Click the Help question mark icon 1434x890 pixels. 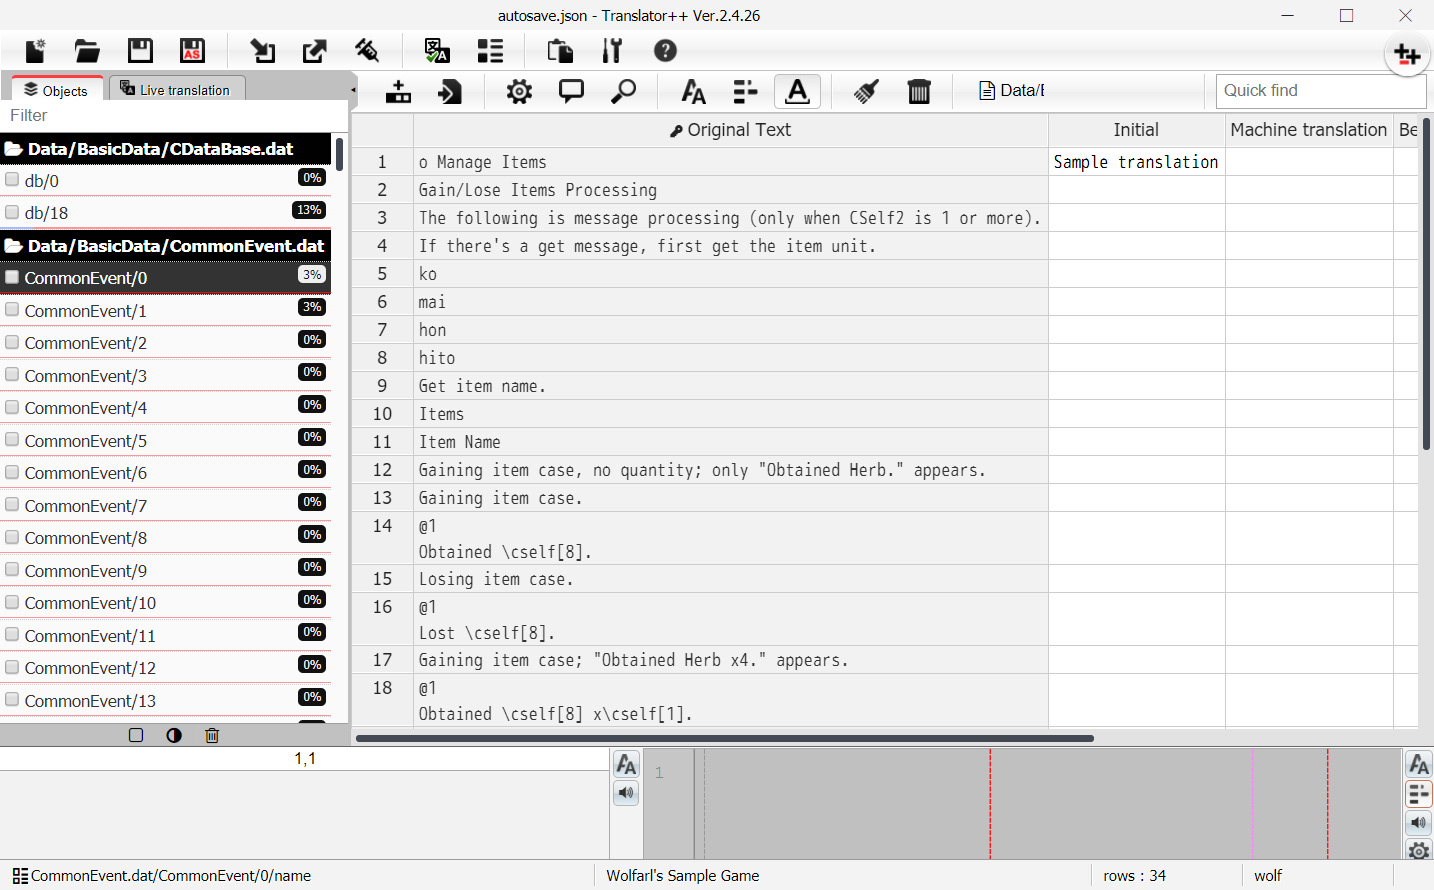coord(665,50)
